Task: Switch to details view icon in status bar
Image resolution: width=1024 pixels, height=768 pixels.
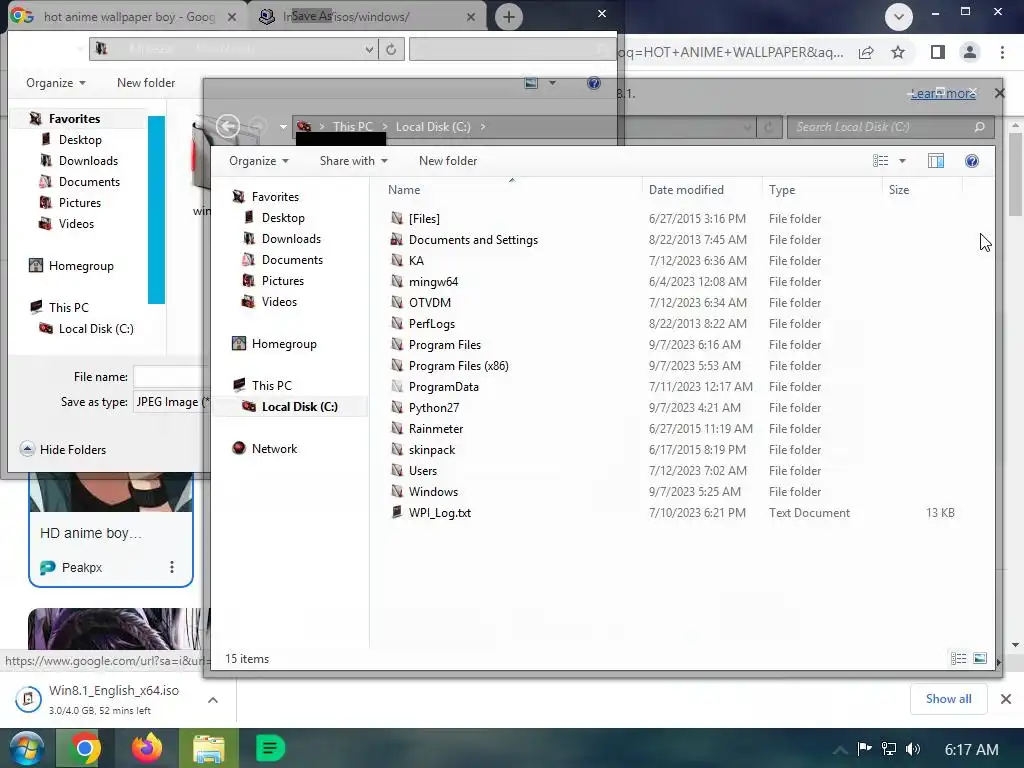Action: pyautogui.click(x=958, y=658)
